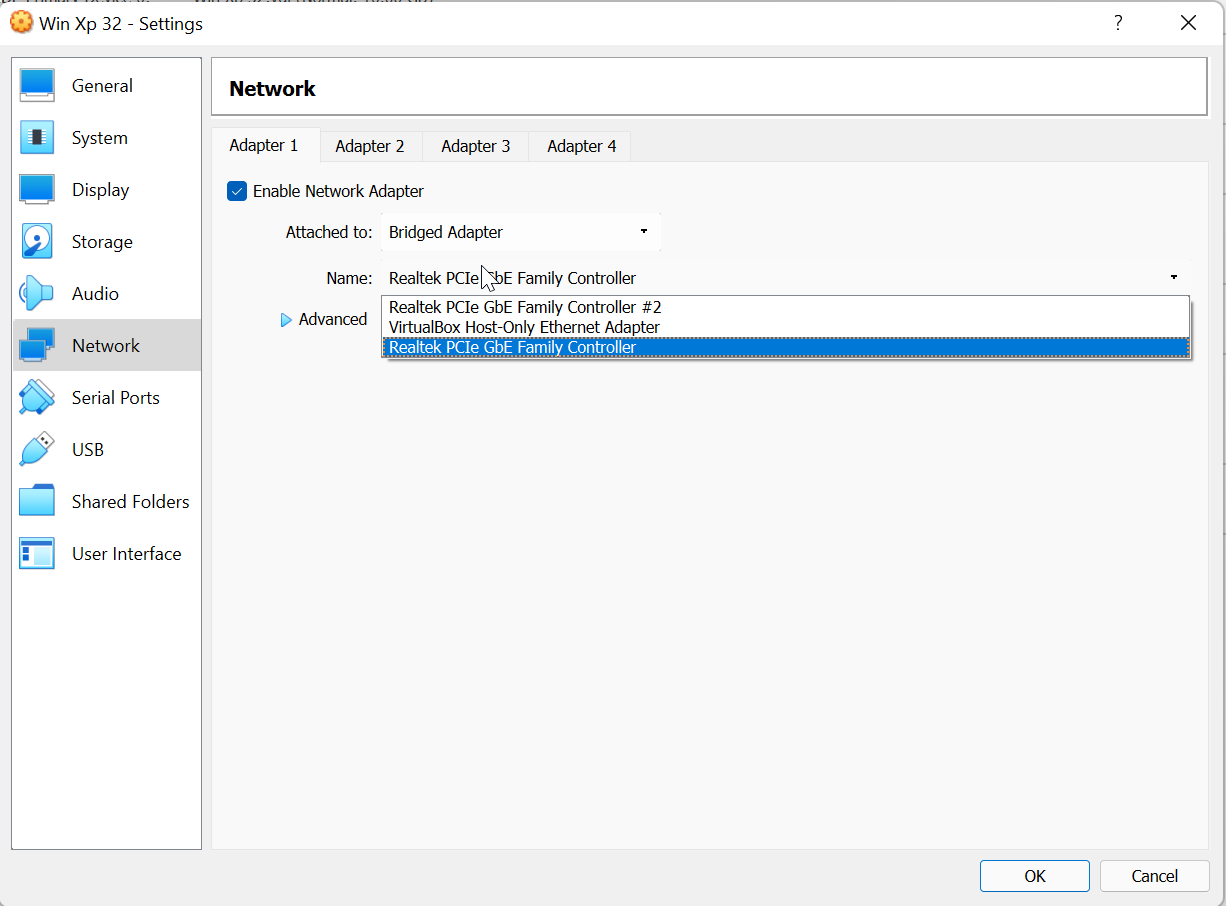
Task: Open the User Interface settings category
Action: coord(107,554)
